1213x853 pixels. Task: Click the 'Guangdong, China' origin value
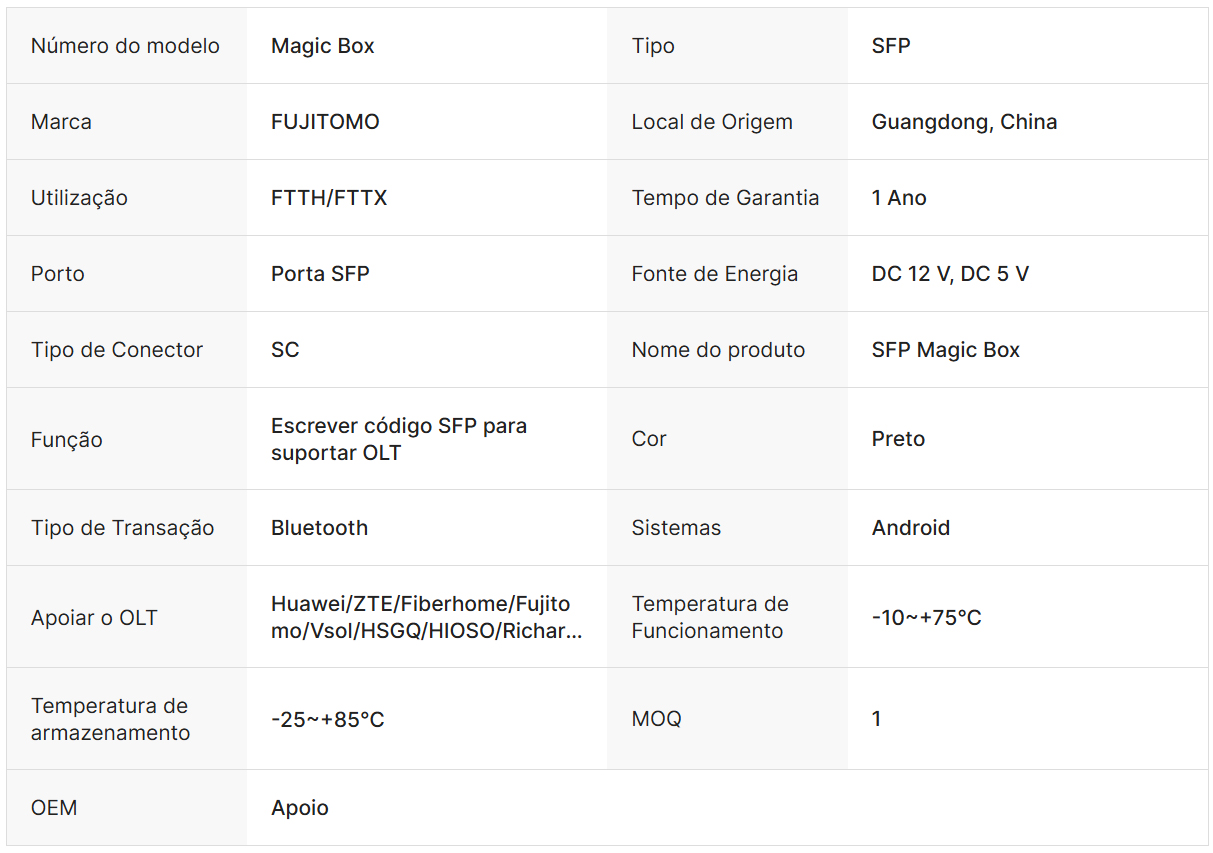pos(964,122)
